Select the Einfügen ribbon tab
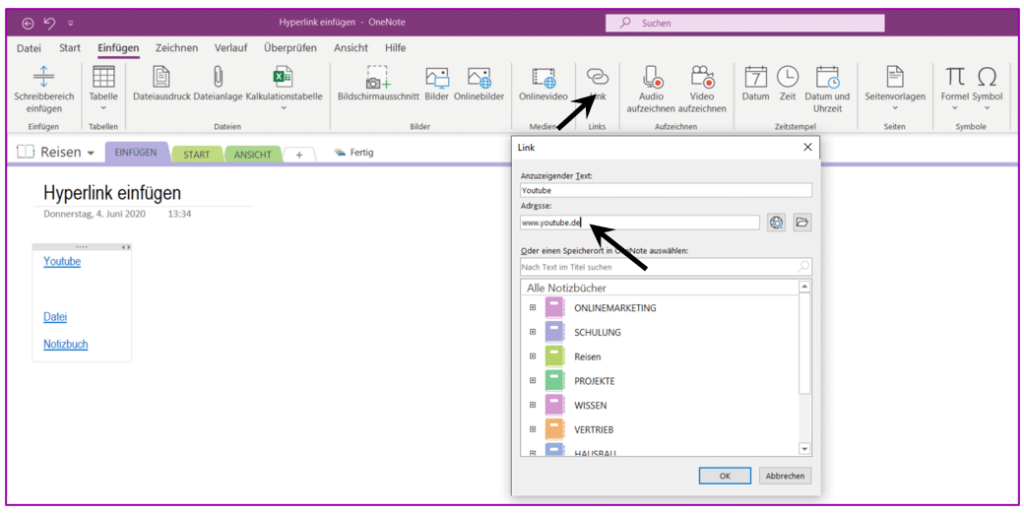 (118, 48)
